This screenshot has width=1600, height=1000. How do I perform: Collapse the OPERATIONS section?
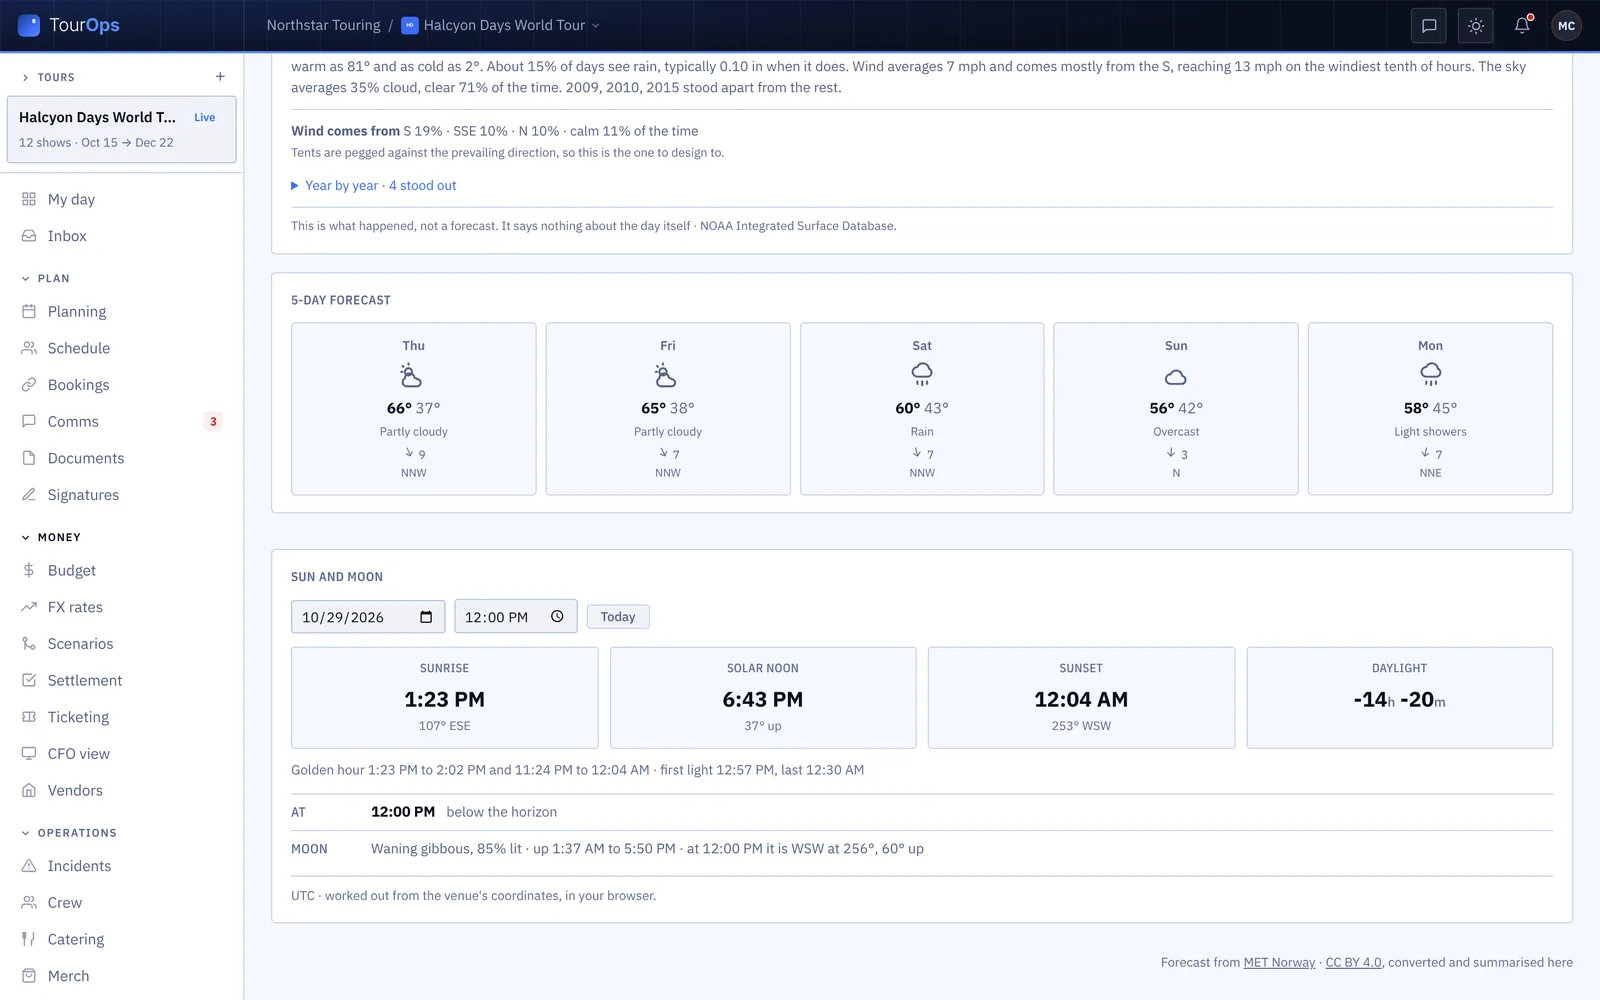point(69,832)
